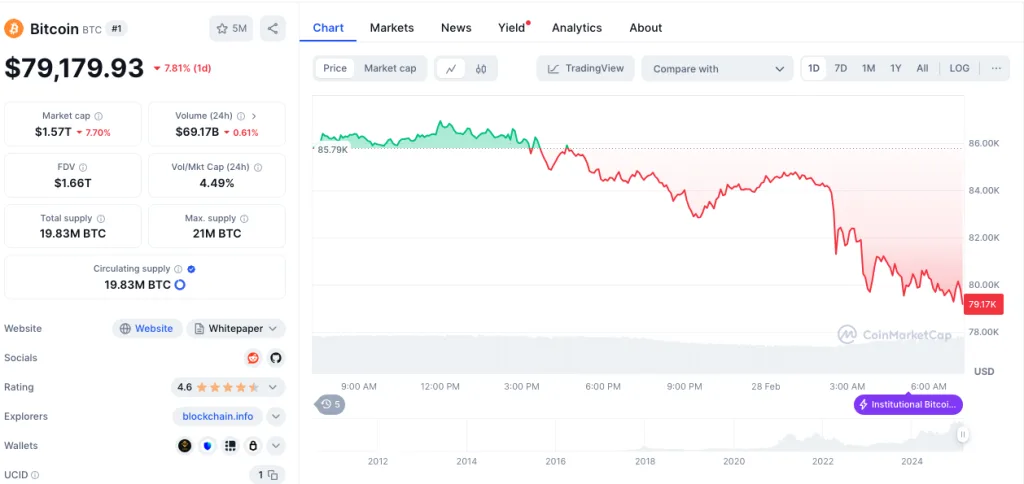Set the chart range to 1D
Screen dimensions: 1024x484
point(814,69)
